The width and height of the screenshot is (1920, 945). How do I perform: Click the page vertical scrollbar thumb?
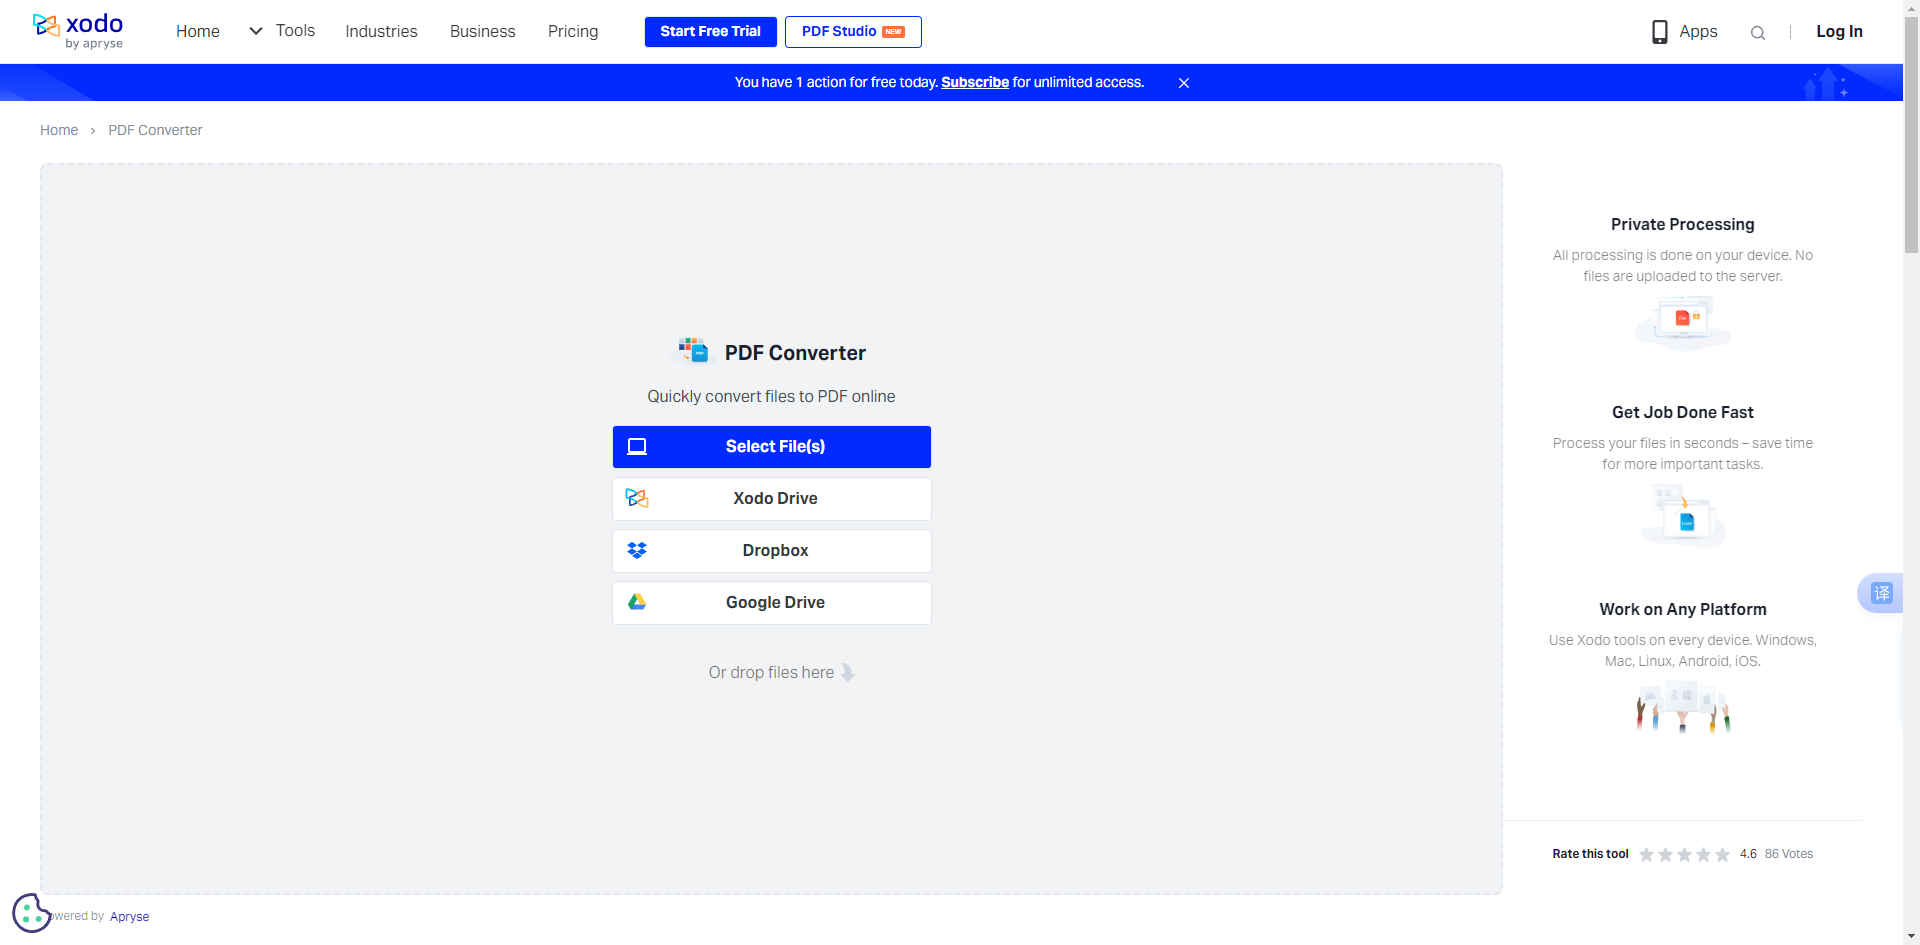click(x=1911, y=134)
